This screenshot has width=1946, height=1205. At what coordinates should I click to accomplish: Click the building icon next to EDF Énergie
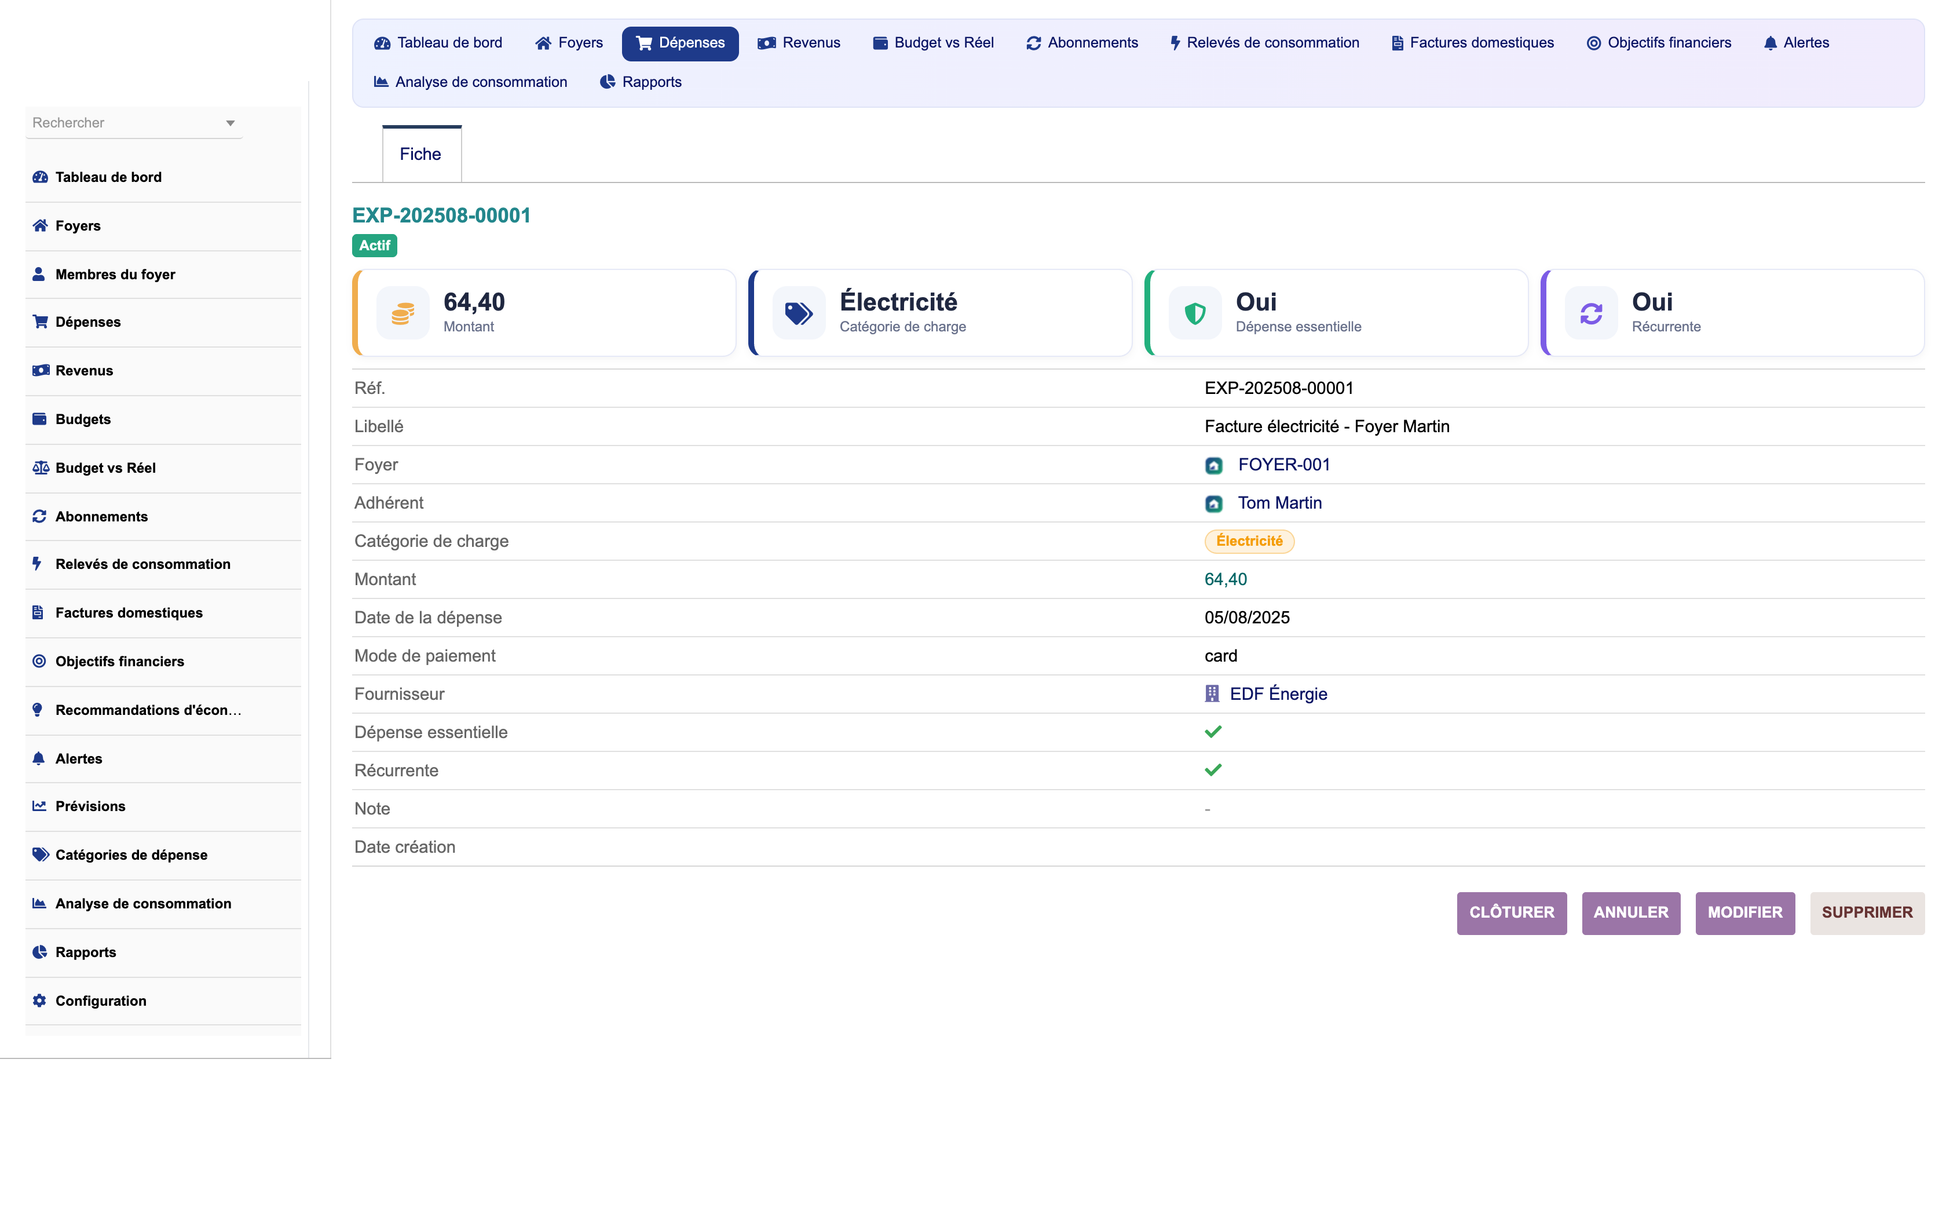click(1212, 694)
